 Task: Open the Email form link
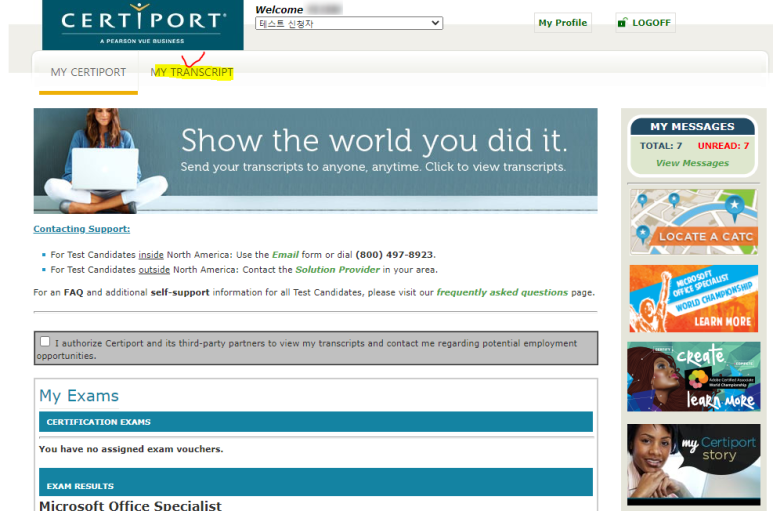[285, 255]
